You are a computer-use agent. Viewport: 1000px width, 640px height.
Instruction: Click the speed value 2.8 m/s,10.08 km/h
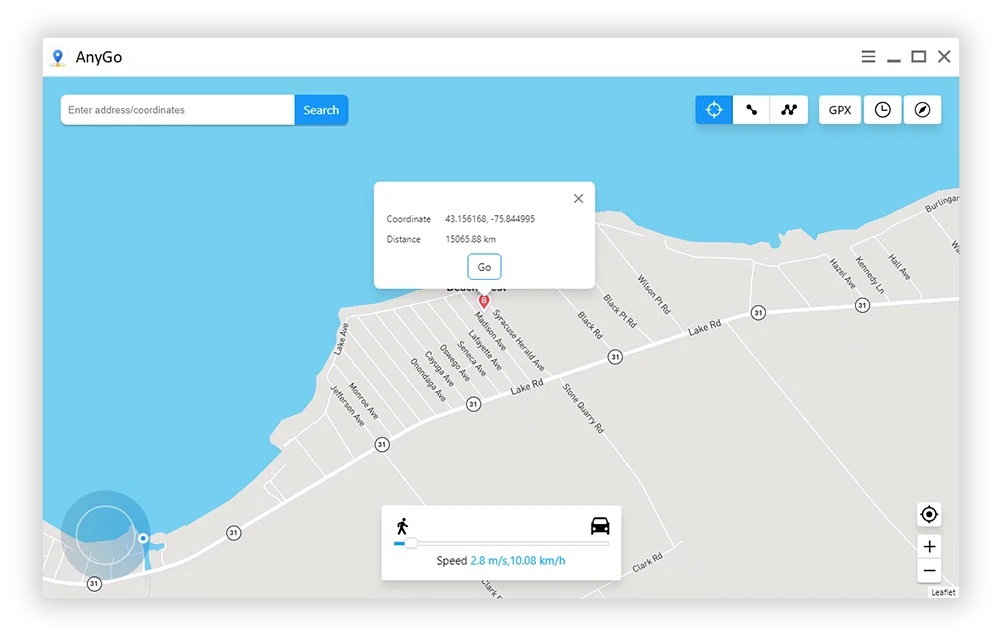[x=518, y=561]
